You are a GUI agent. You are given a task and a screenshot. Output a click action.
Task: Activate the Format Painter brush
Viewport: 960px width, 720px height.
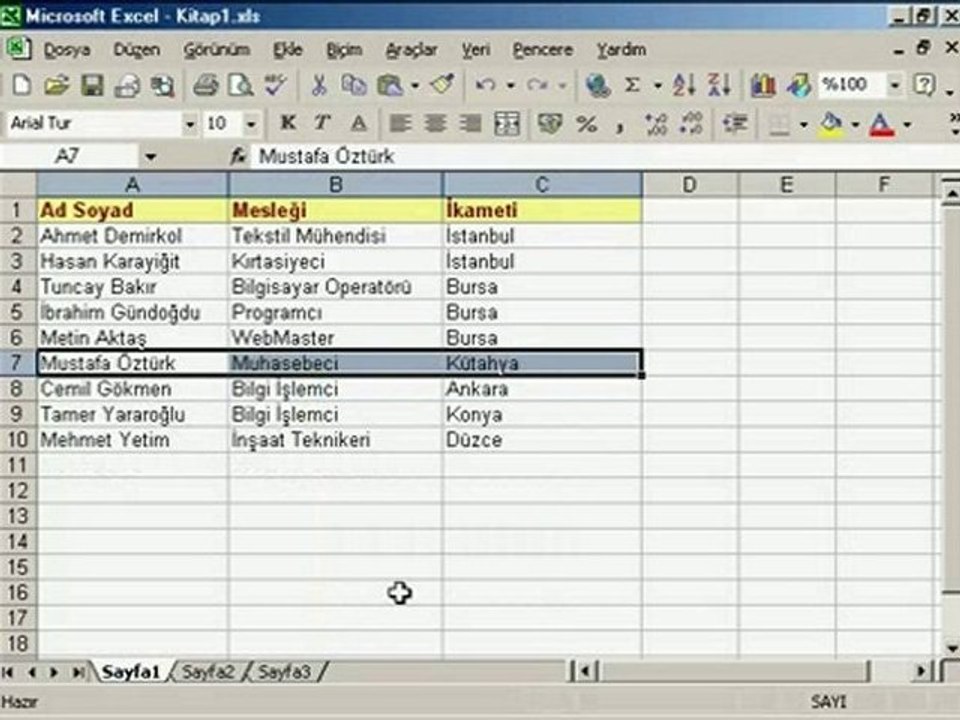(443, 85)
